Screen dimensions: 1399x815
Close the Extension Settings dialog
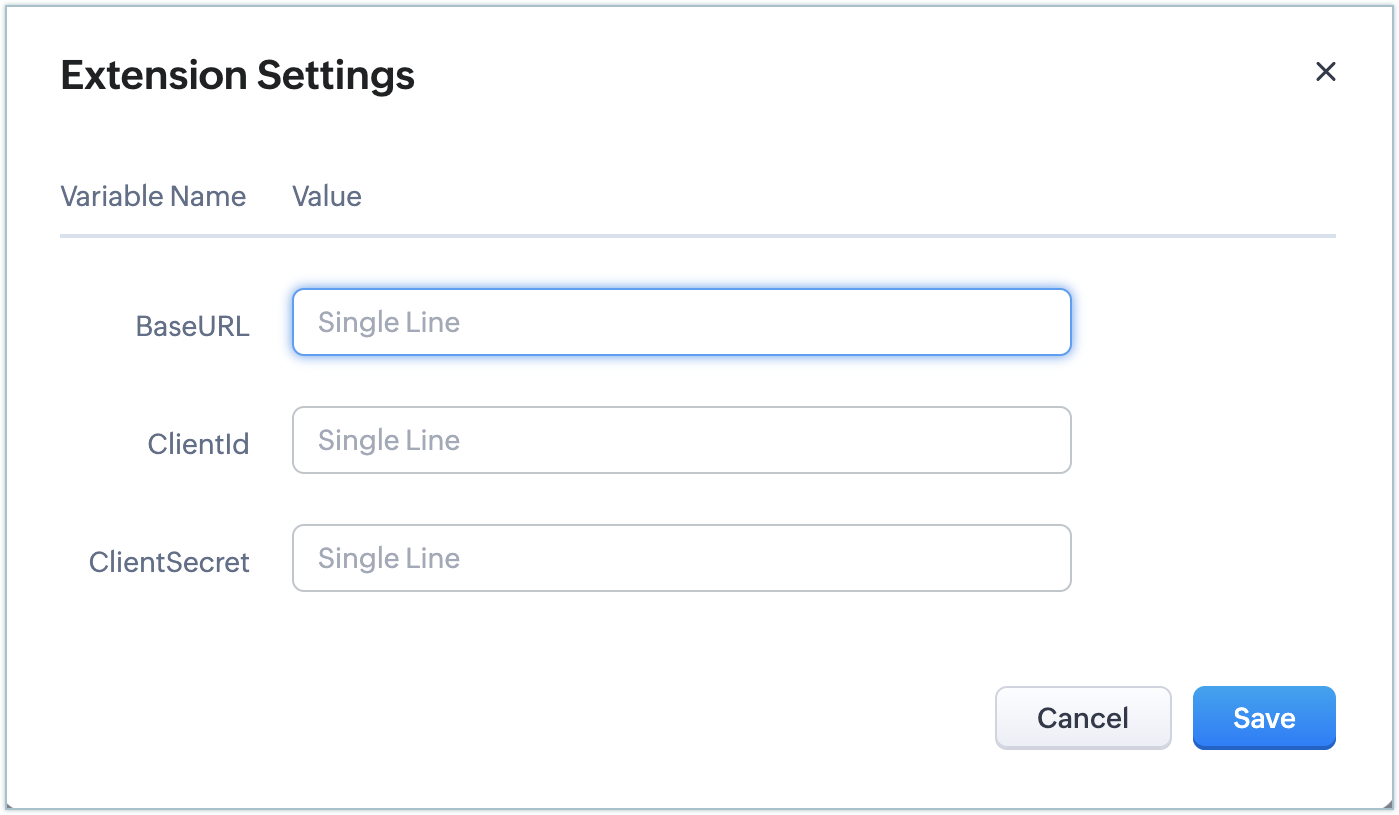pos(1325,72)
